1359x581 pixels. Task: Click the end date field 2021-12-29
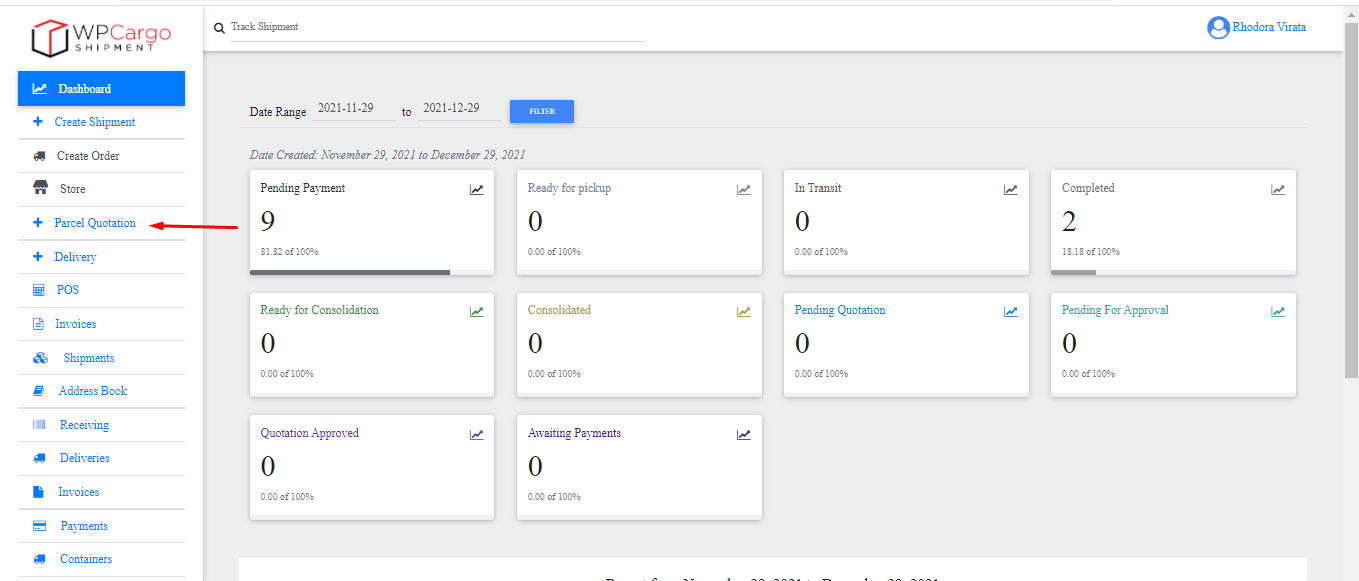point(458,109)
